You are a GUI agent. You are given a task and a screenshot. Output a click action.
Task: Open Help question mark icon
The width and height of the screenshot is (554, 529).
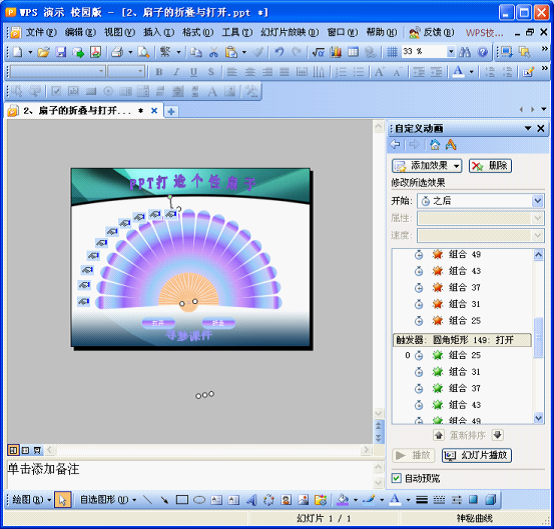point(483,52)
